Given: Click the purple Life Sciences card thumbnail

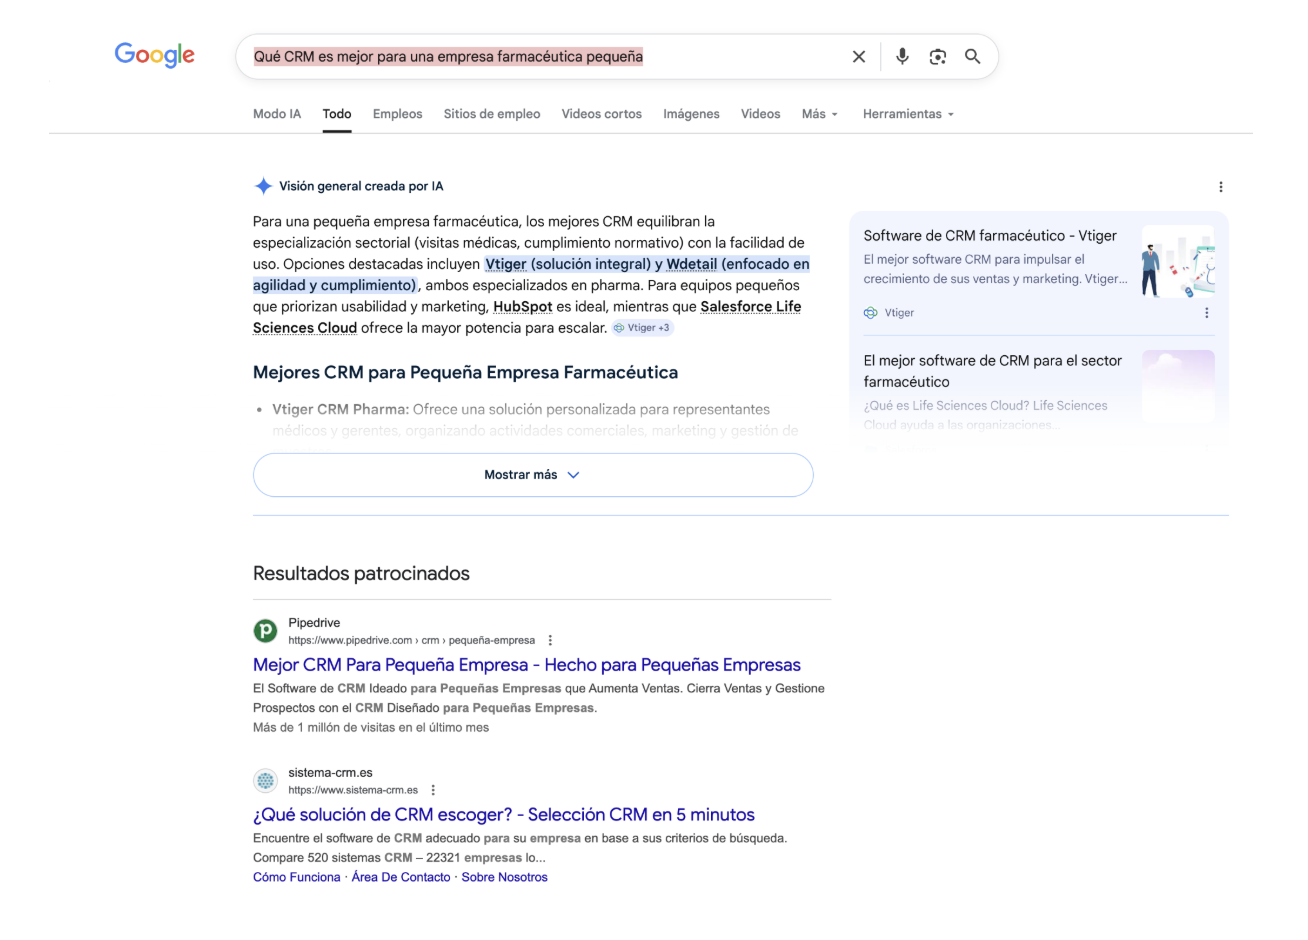Looking at the screenshot, I should coord(1178,386).
